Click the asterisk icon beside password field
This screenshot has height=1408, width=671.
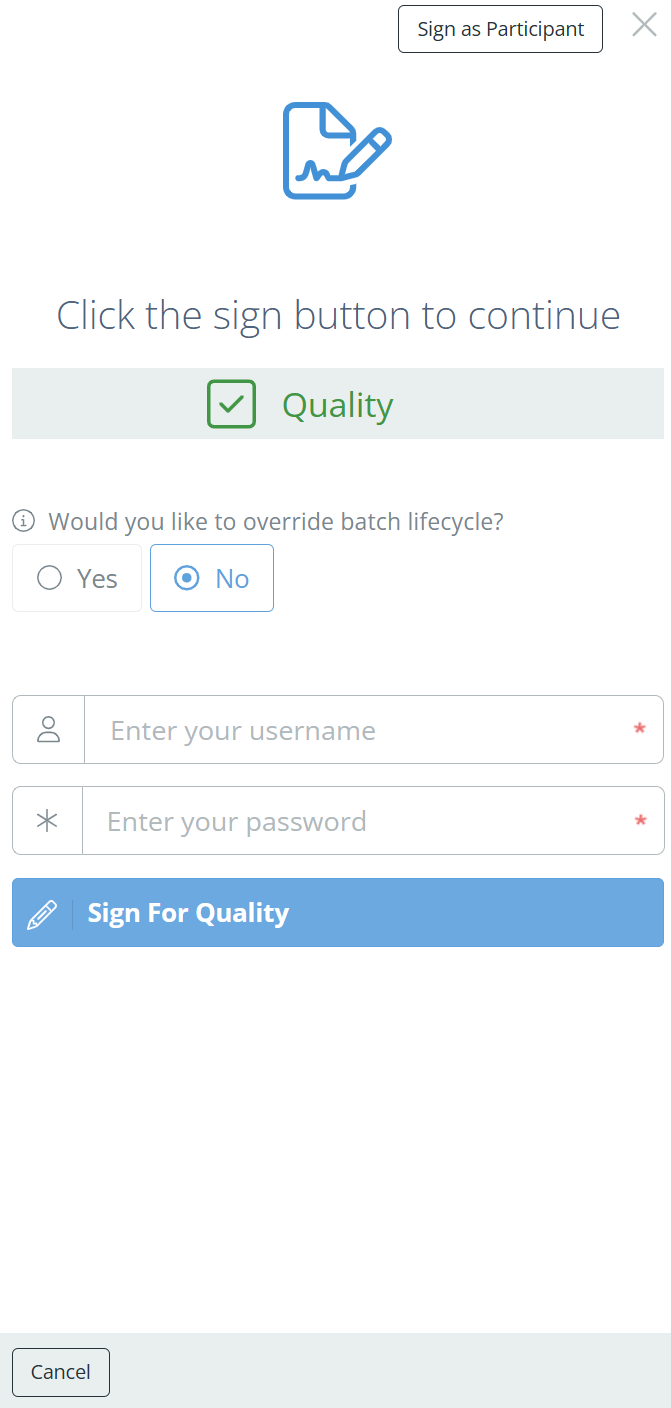[47, 821]
